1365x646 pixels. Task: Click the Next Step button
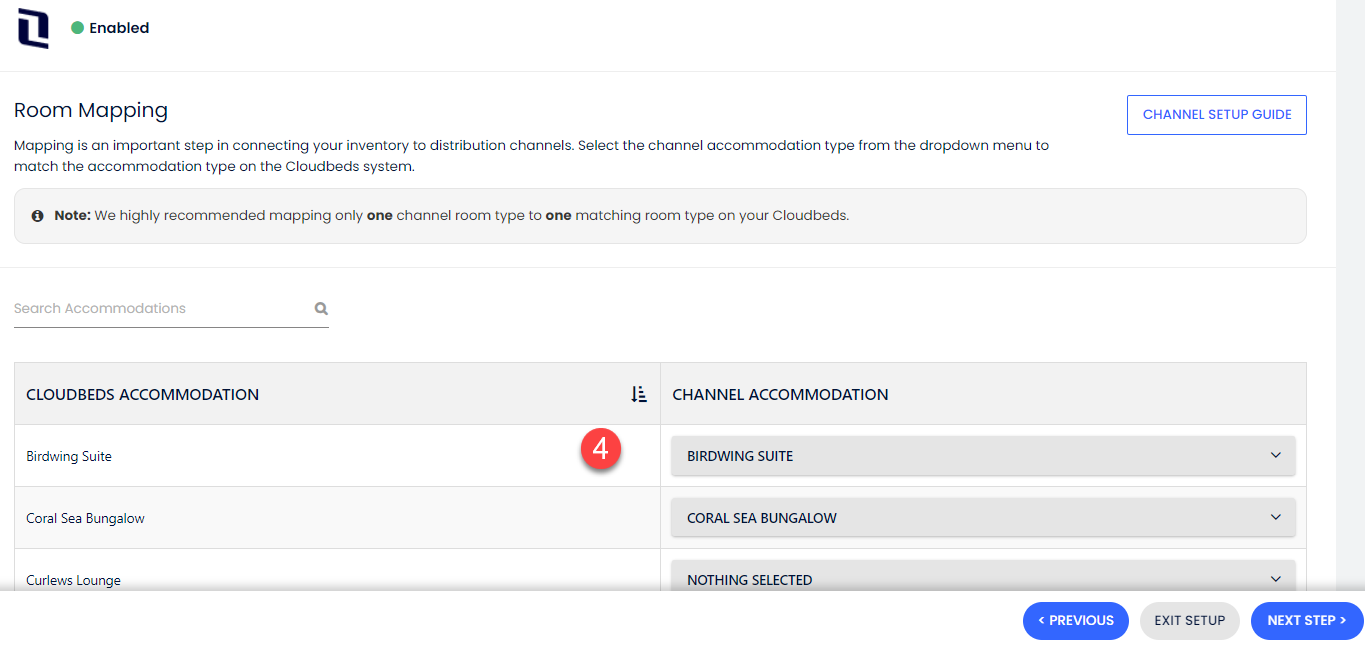1306,620
